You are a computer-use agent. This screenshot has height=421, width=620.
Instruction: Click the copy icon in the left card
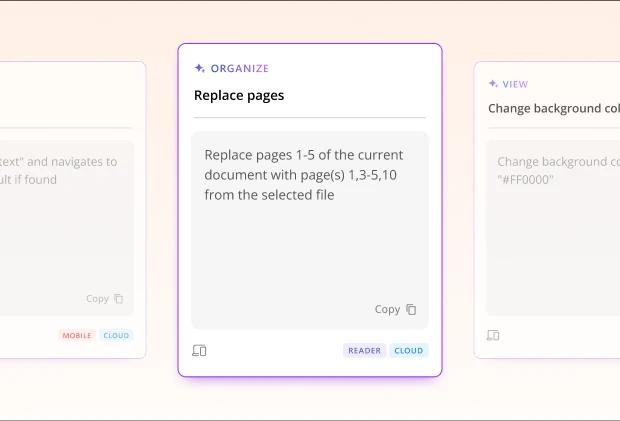click(119, 299)
